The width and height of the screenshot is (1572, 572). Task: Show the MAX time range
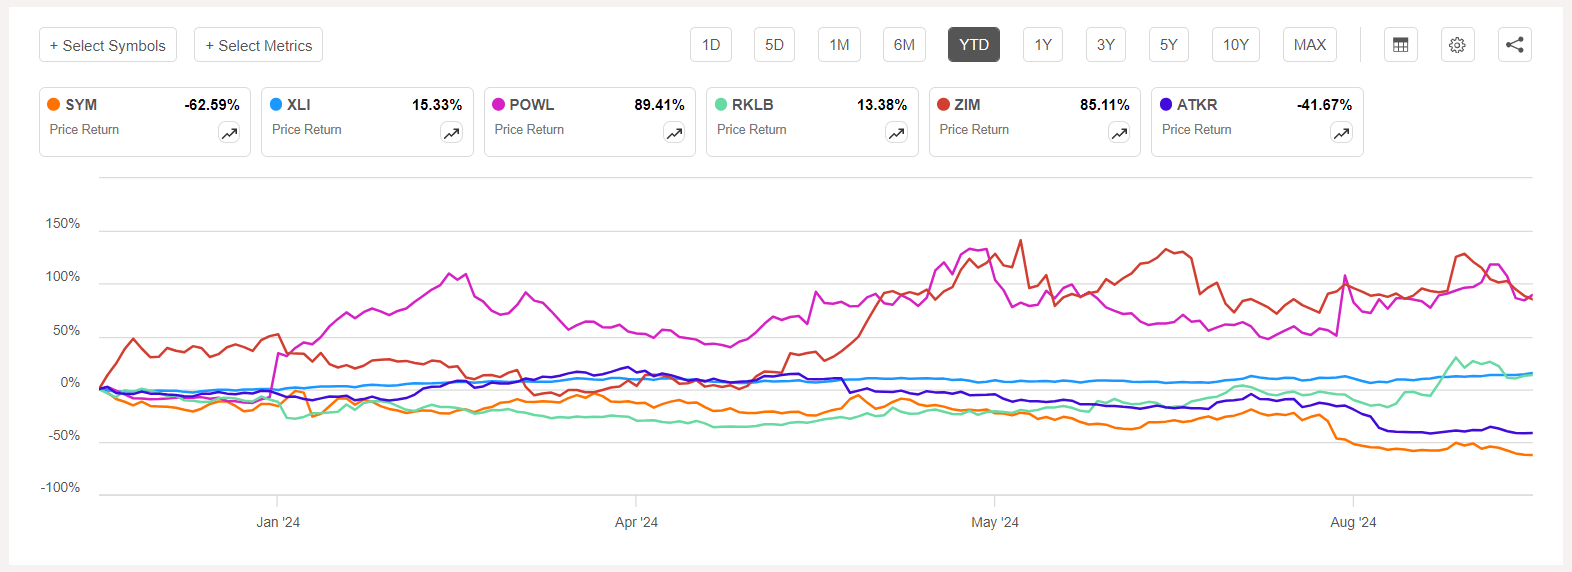(x=1309, y=45)
